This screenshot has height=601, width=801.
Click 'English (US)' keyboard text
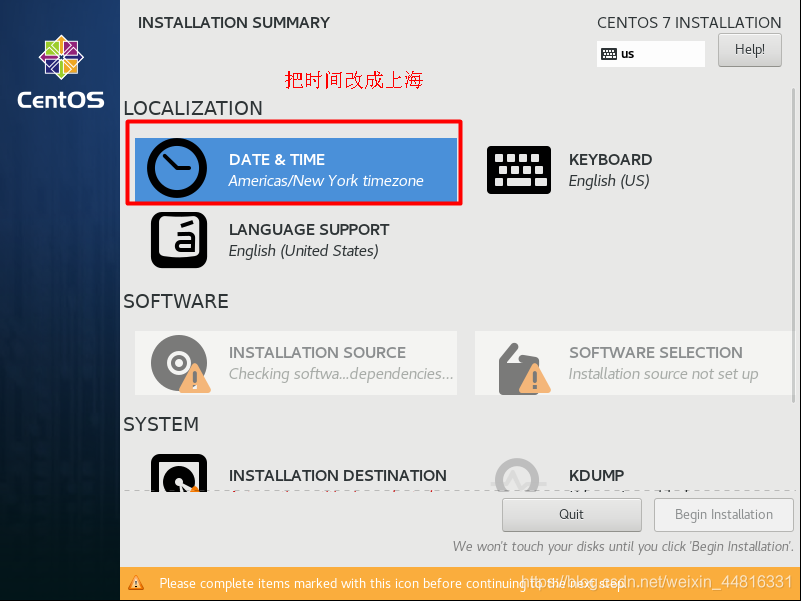[x=609, y=181]
